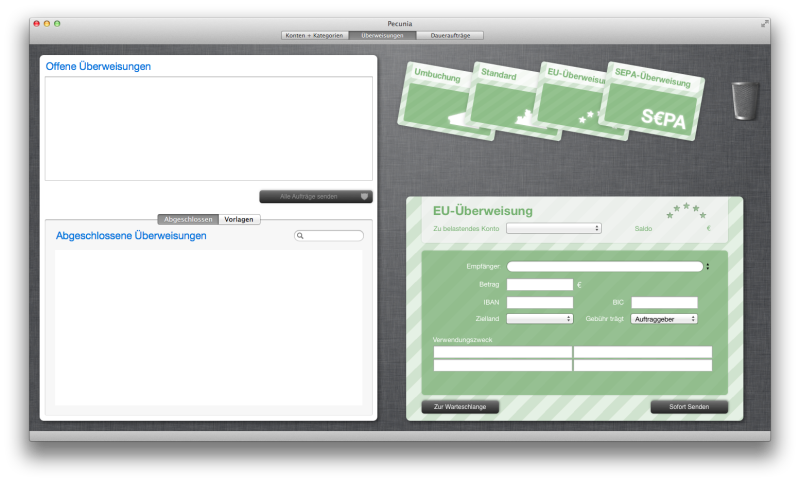This screenshot has height=482, width=800.
Task: Click the EU-Überweisung form title
Action: click(483, 211)
